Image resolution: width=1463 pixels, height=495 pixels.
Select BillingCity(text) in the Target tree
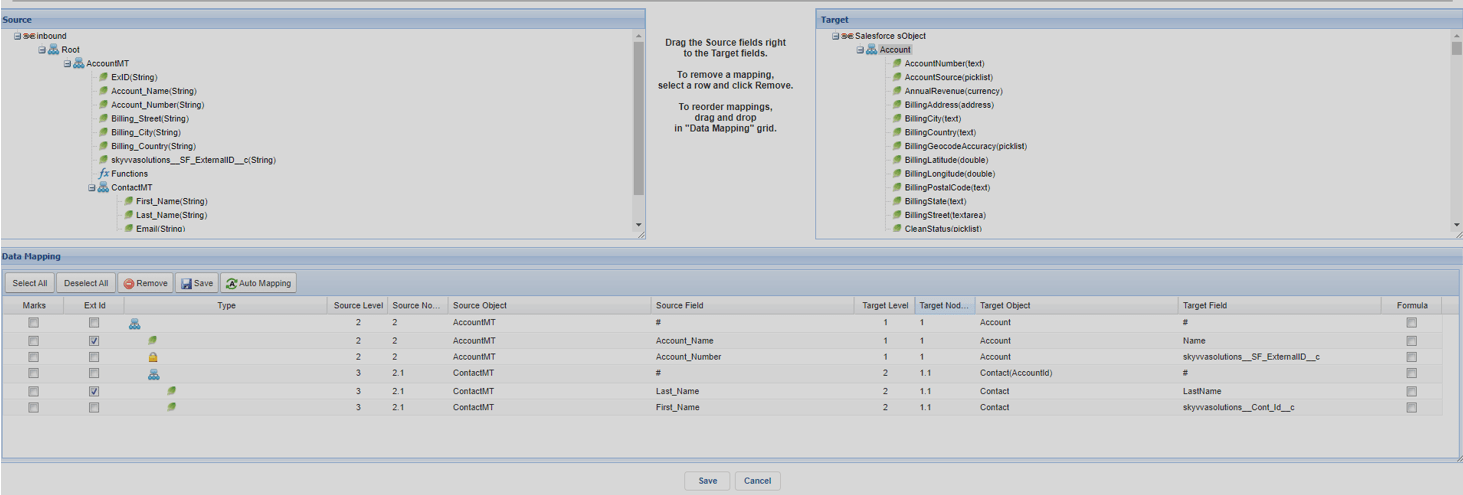tap(932, 119)
